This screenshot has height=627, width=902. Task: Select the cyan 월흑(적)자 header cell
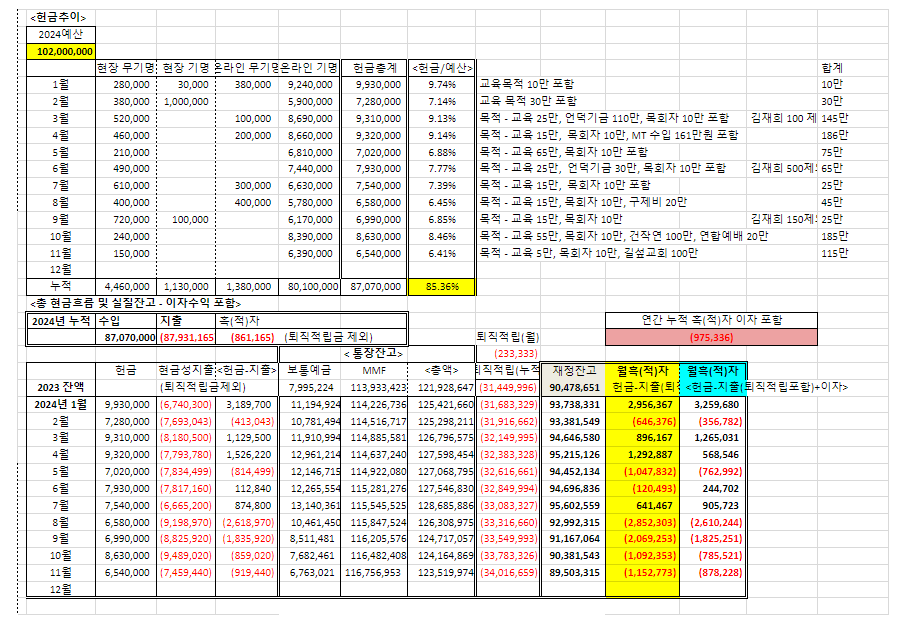click(x=713, y=370)
